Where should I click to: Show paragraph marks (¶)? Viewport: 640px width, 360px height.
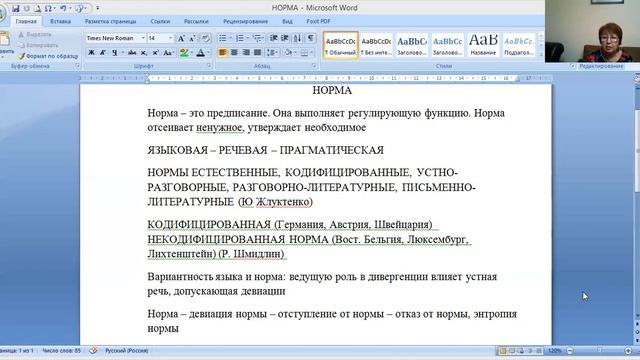click(x=311, y=38)
